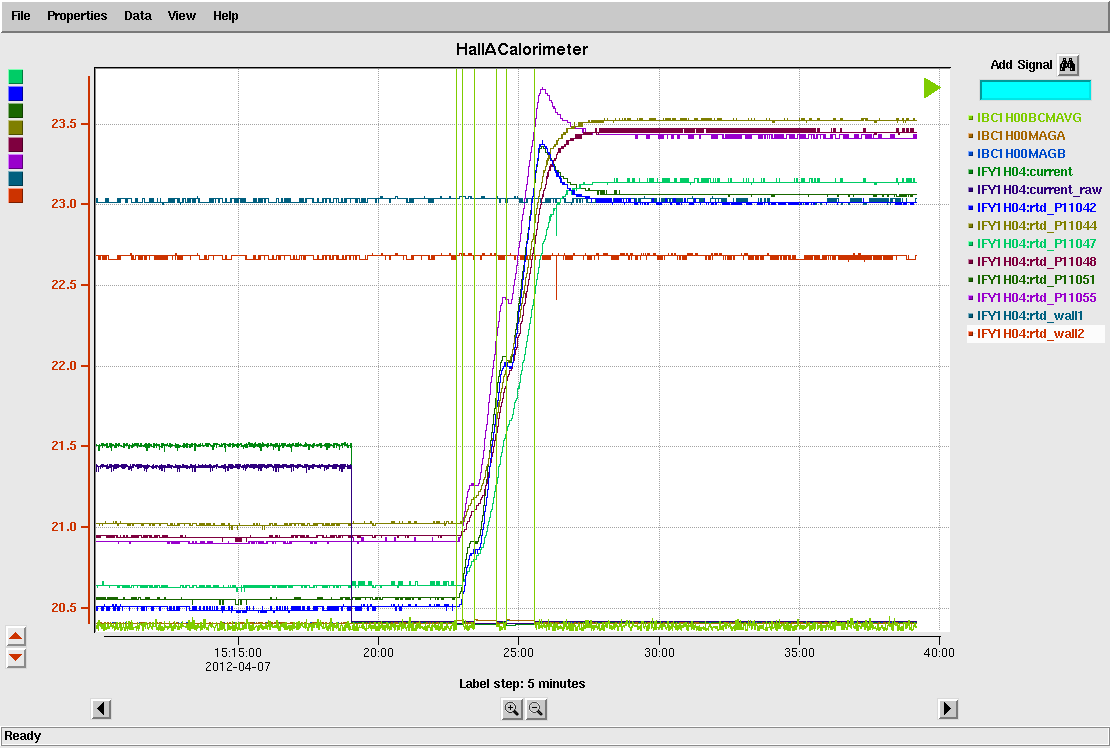Click the 20.5 y-axis label
Viewport: 1110px width, 748px height.
click(x=64, y=608)
